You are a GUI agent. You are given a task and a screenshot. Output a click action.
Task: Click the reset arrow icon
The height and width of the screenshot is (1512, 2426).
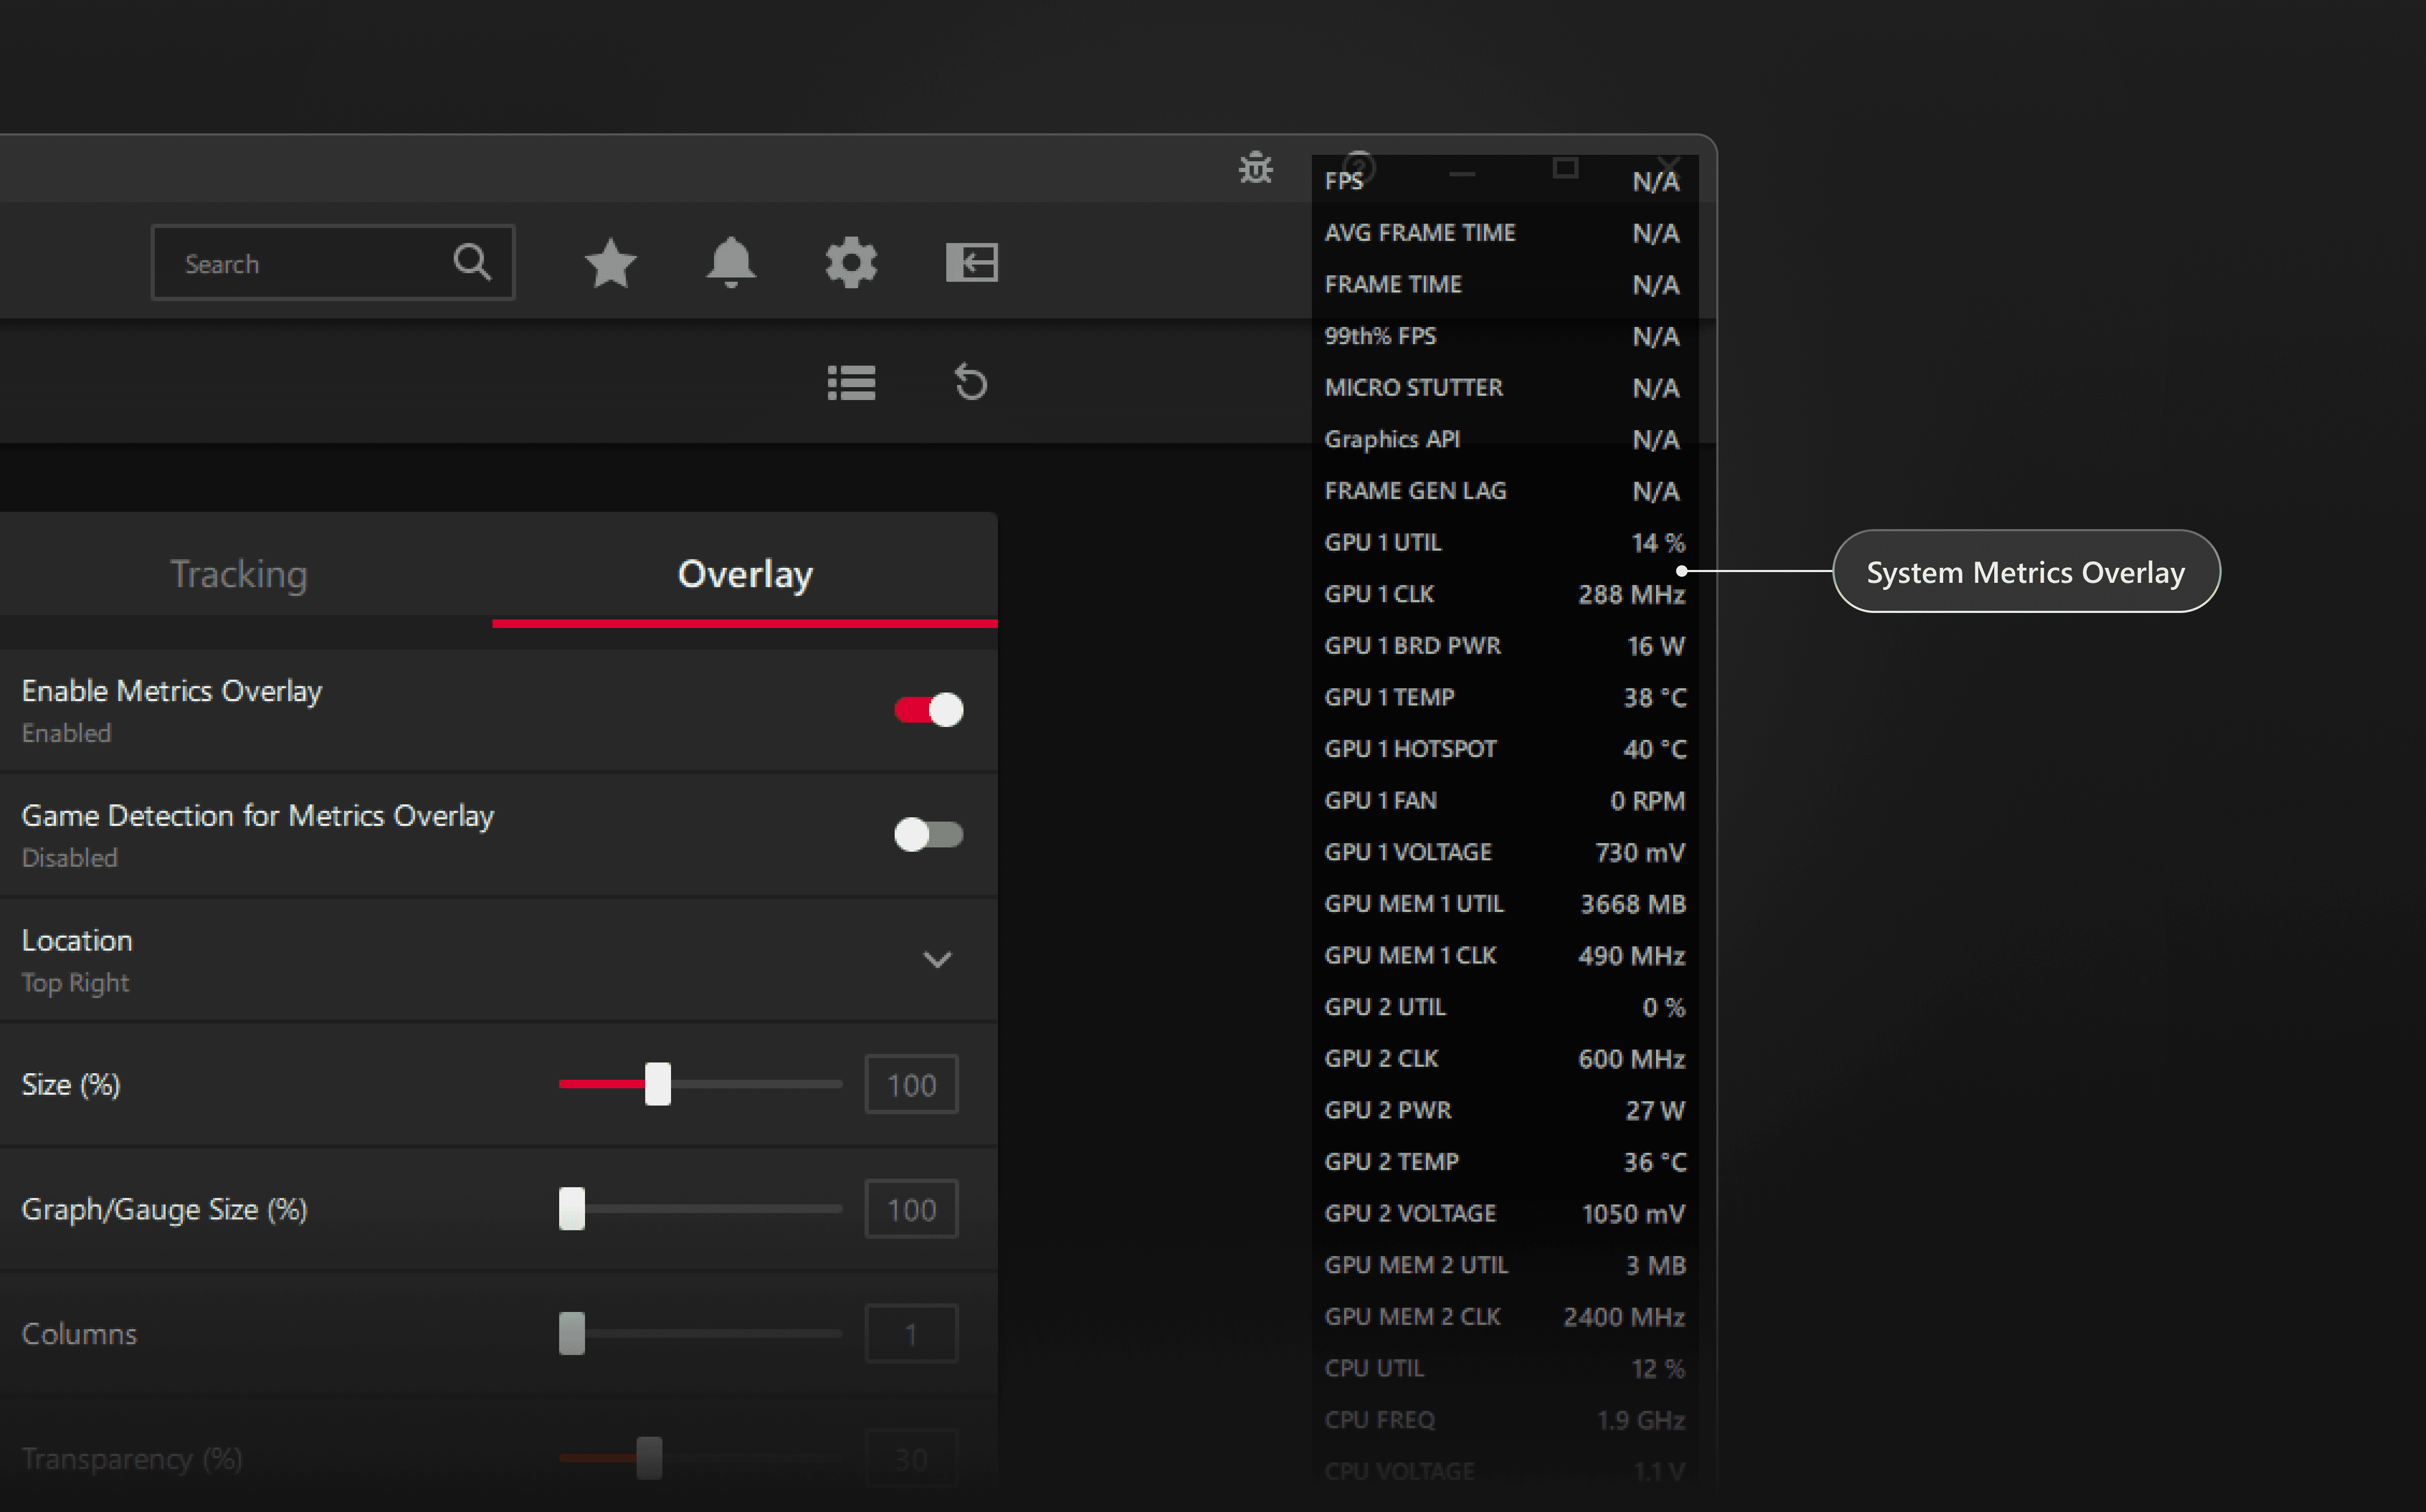click(970, 382)
